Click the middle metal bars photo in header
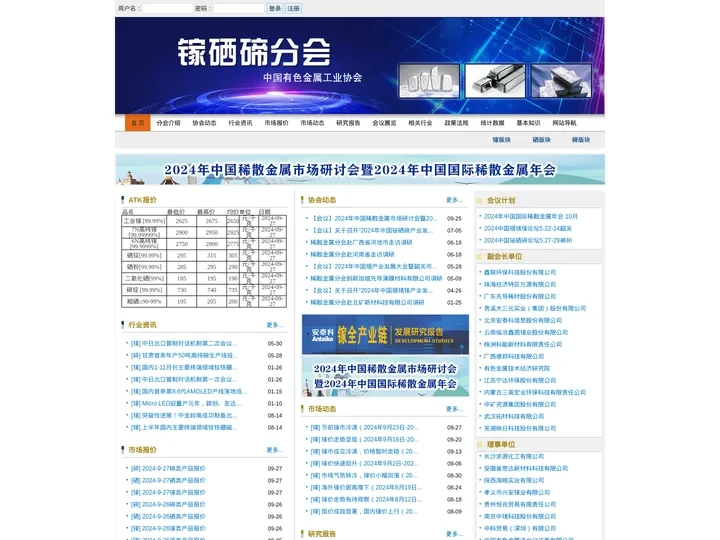 coord(495,81)
